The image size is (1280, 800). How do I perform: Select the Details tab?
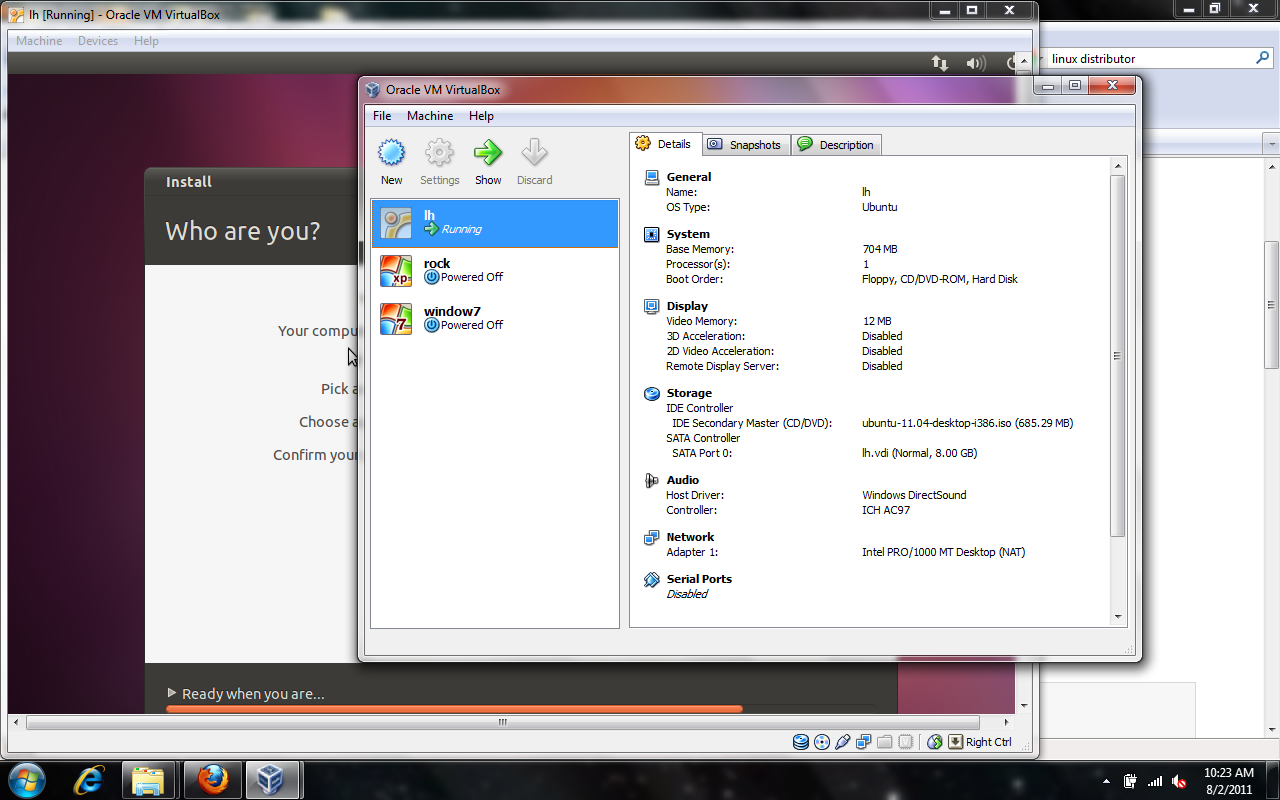[x=665, y=144]
